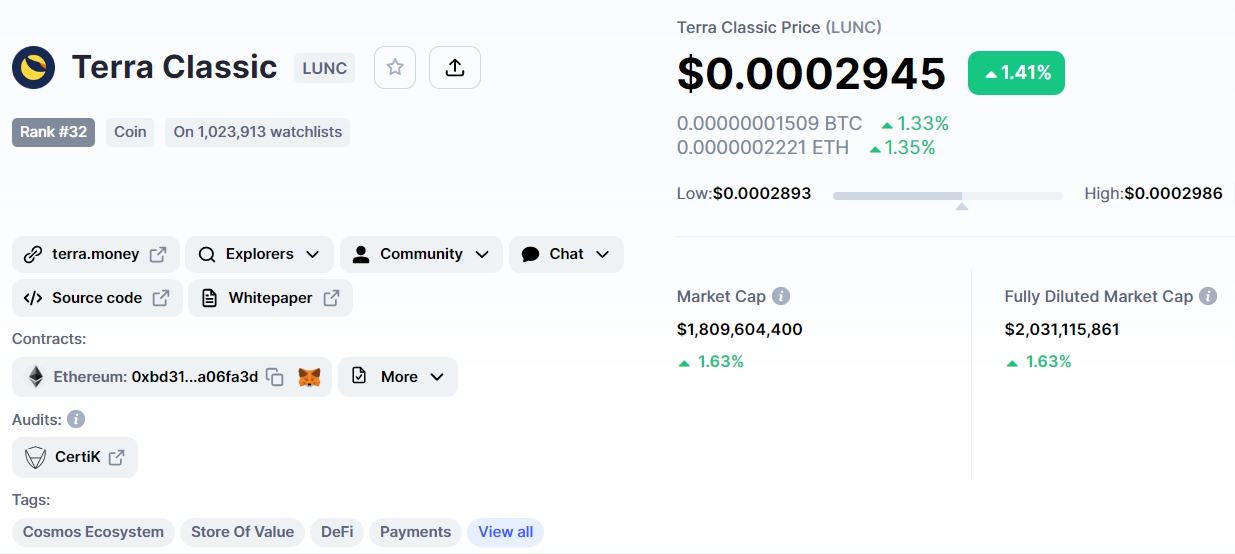Click the $0.0002945 price value
The height and width of the screenshot is (554, 1235).
(812, 74)
